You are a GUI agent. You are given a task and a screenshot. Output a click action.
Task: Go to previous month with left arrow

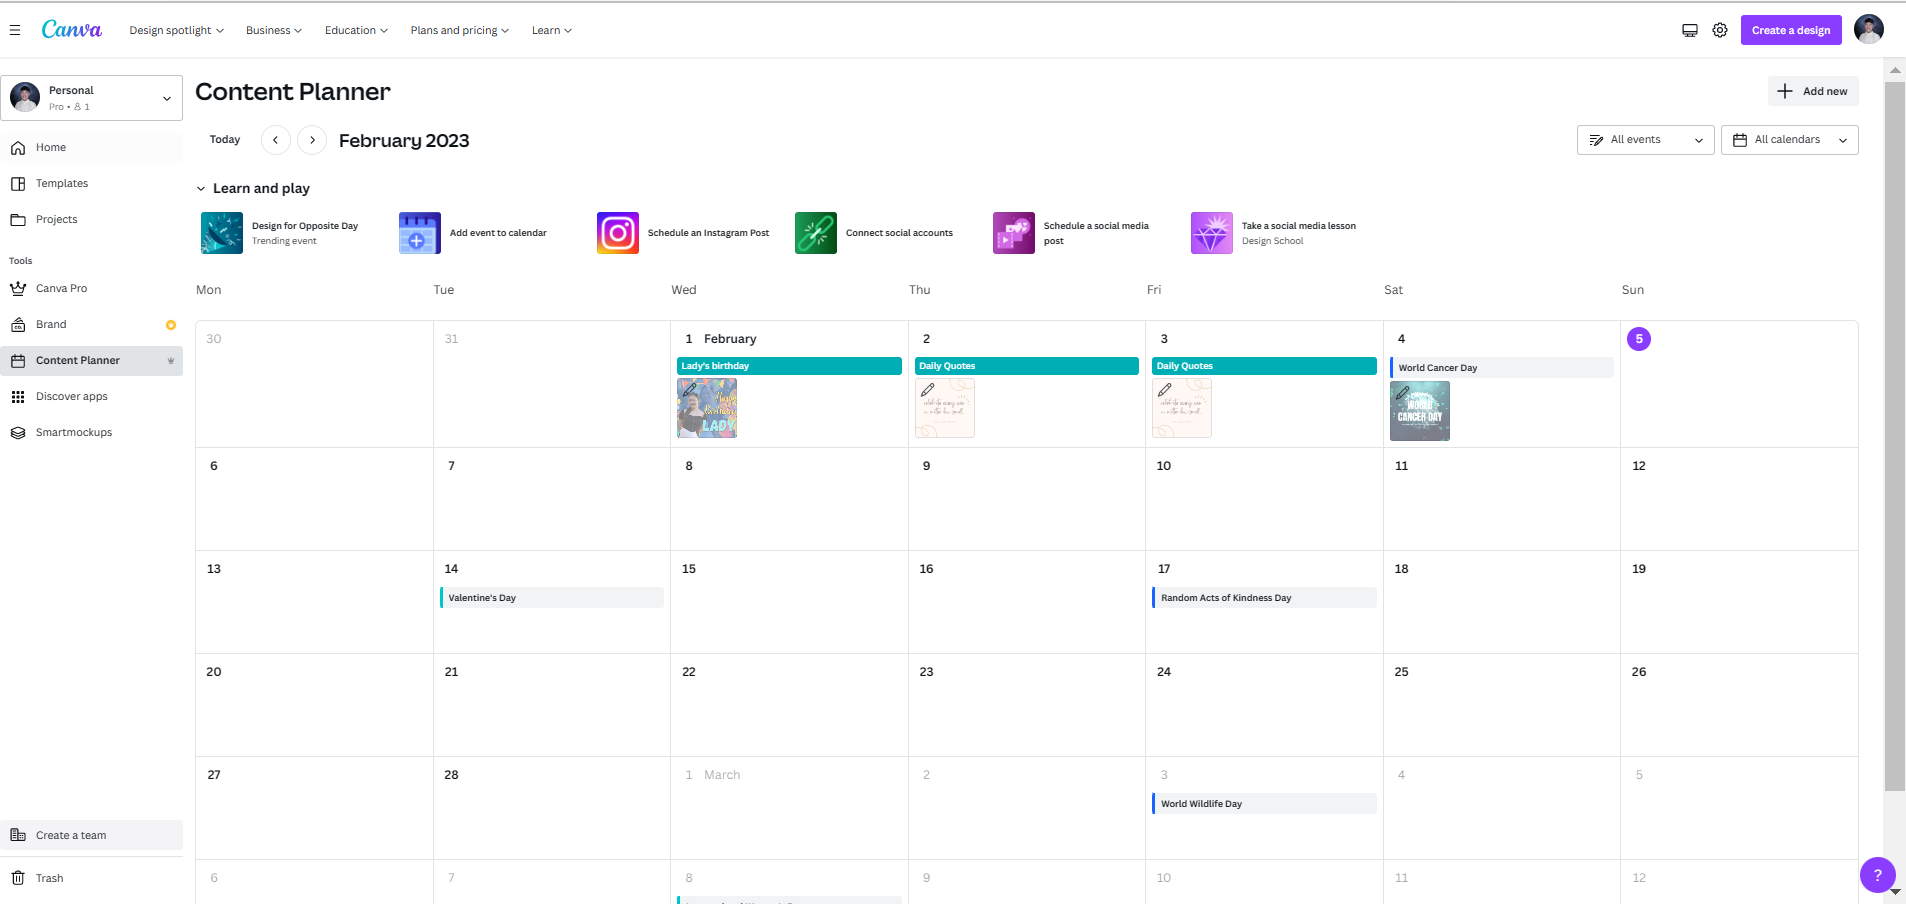point(276,140)
